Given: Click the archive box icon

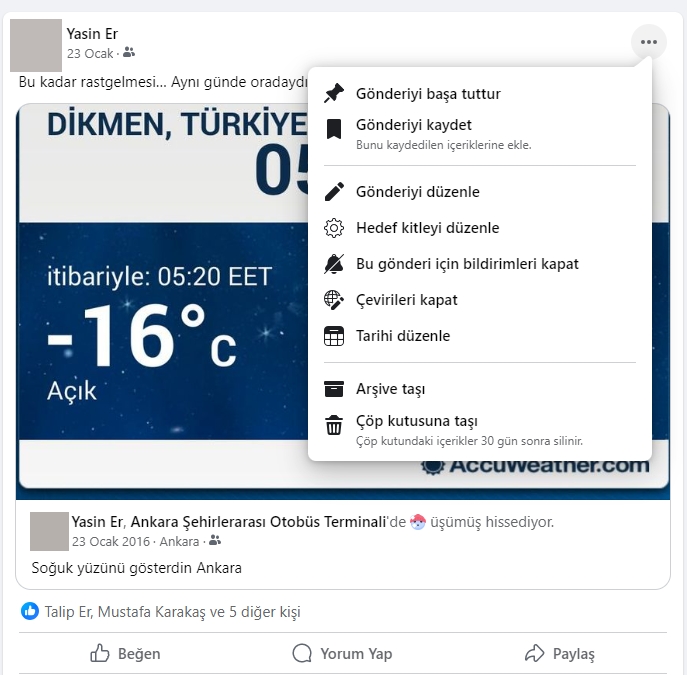Looking at the screenshot, I should pyautogui.click(x=334, y=389).
